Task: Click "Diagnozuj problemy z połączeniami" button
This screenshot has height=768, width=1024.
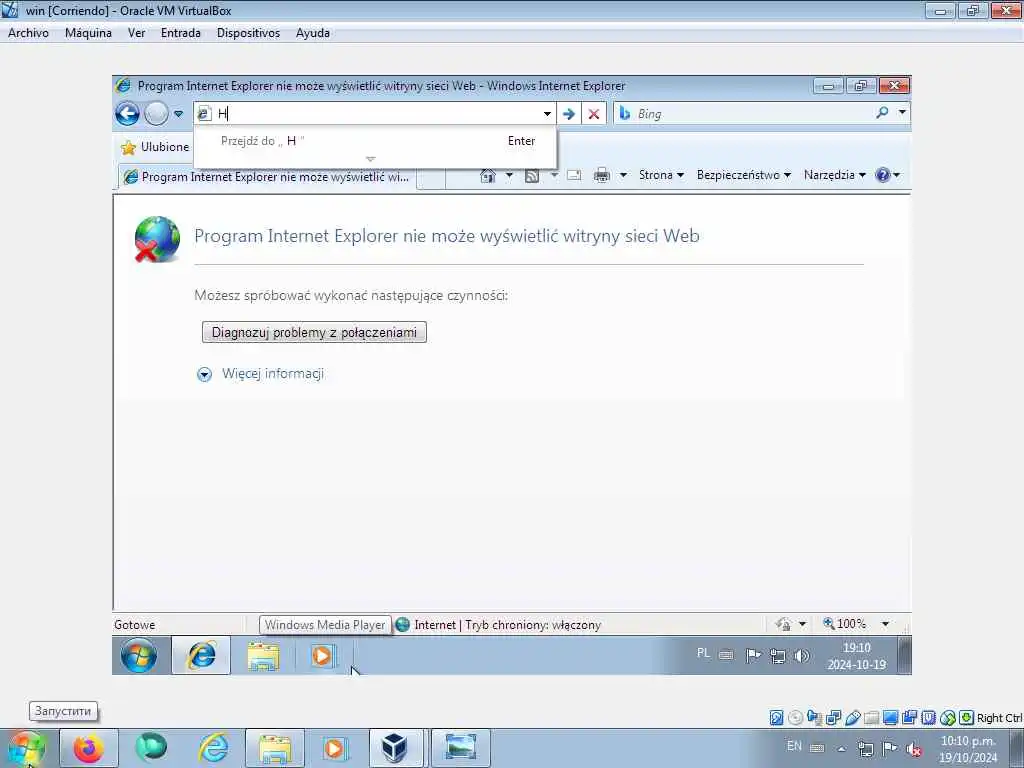Action: [x=314, y=332]
